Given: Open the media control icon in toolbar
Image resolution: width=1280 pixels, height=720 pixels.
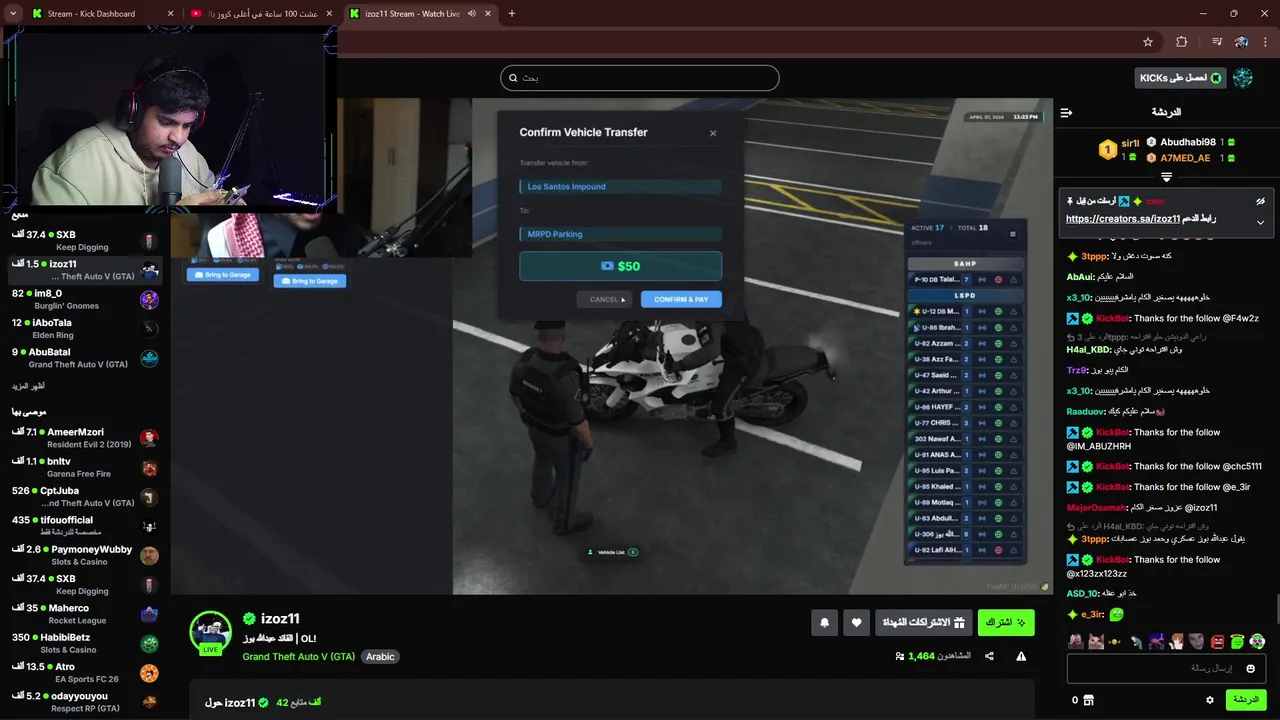Looking at the screenshot, I should [1216, 42].
